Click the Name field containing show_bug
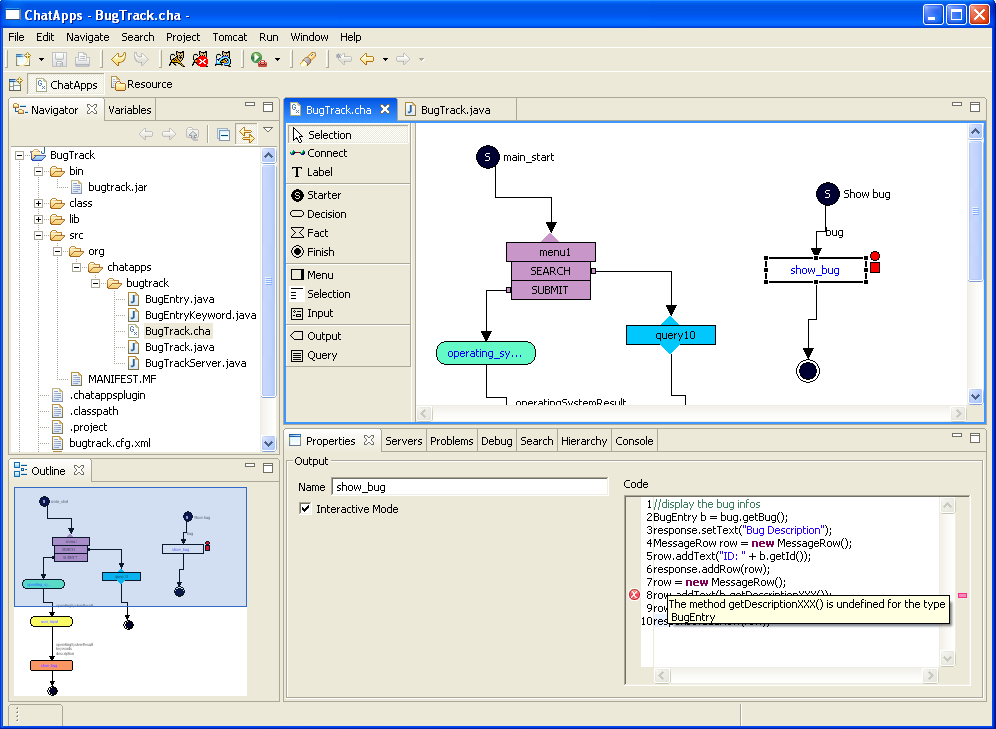 click(x=469, y=487)
